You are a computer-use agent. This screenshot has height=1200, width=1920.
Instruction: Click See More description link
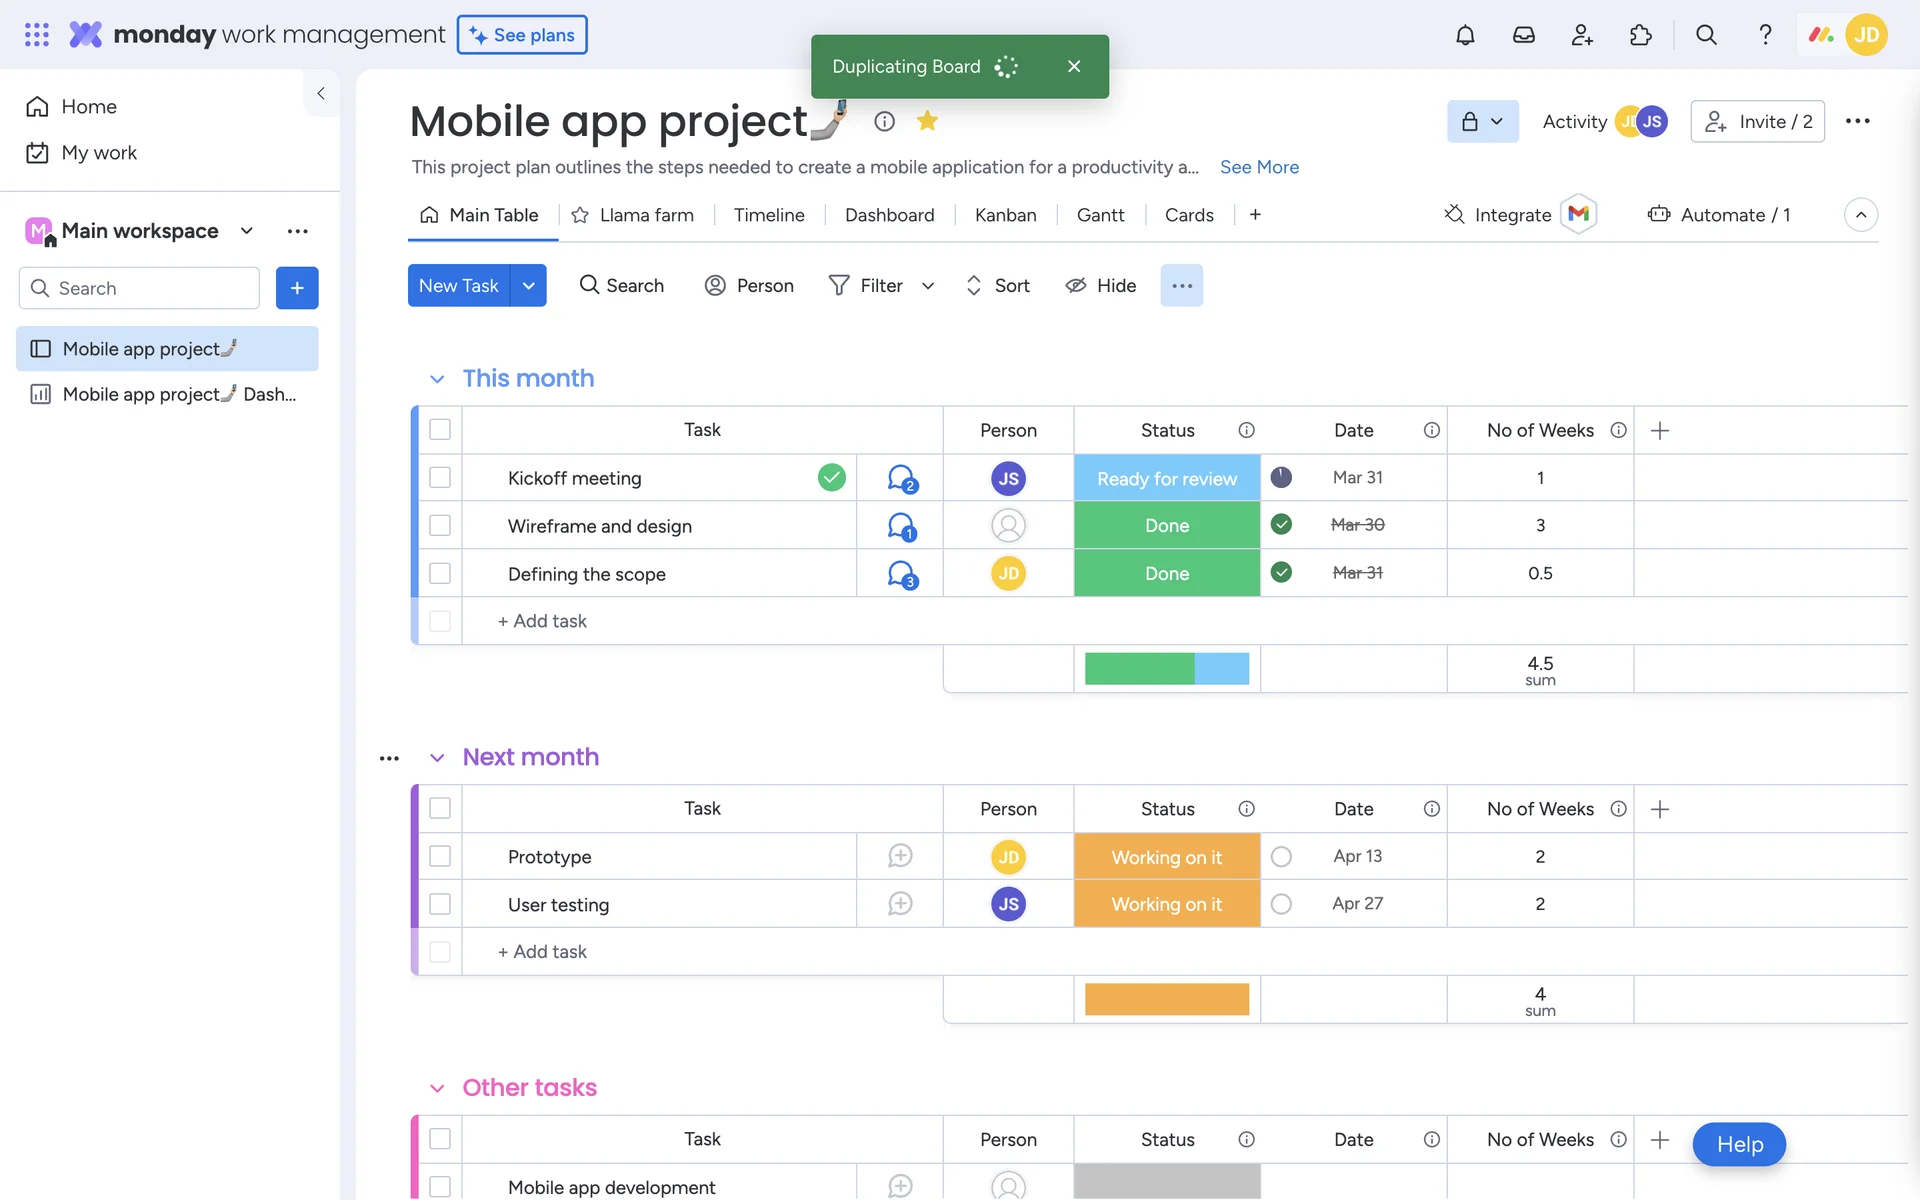coord(1259,167)
